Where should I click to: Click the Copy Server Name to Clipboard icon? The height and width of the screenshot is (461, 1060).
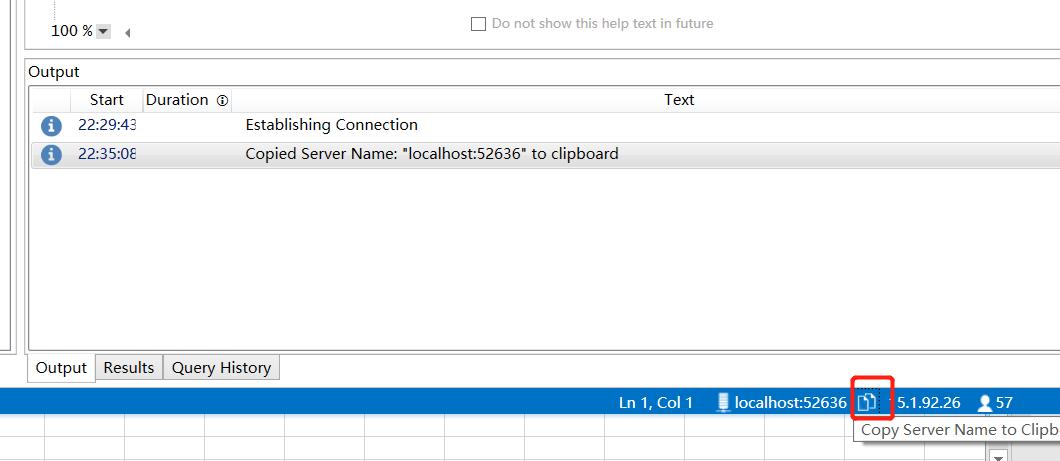coord(868,402)
